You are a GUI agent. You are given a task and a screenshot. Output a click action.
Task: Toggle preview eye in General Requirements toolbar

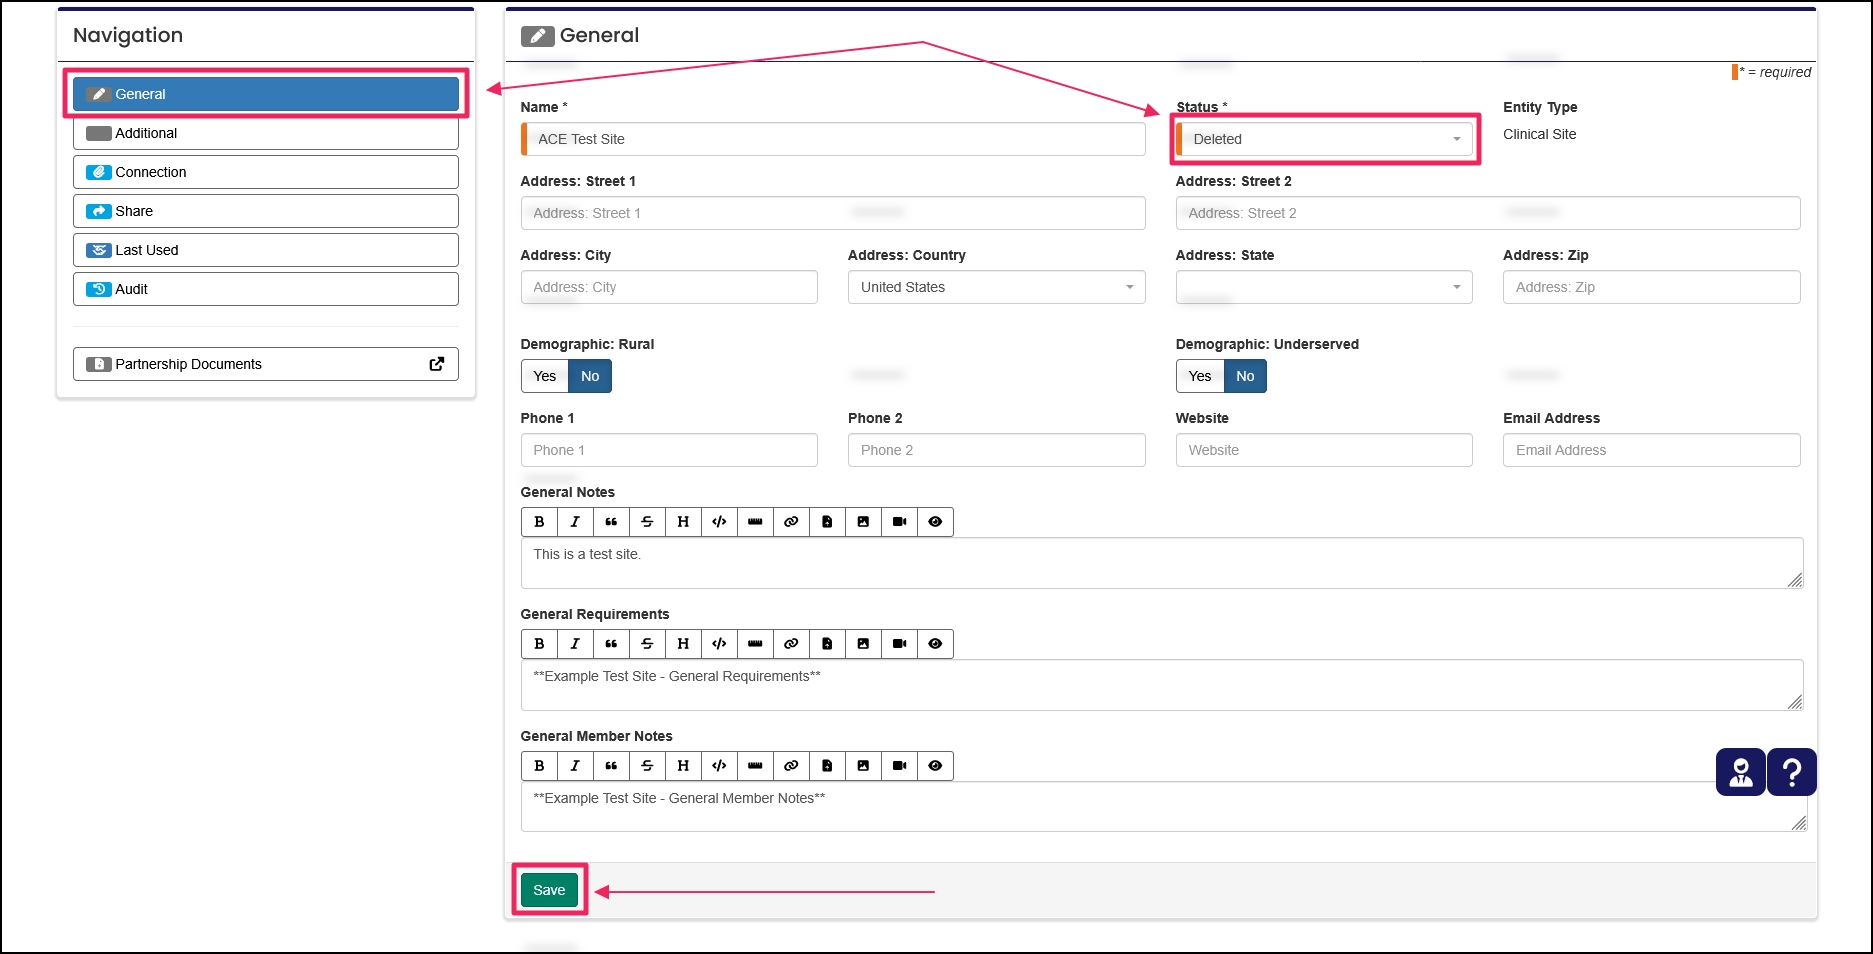pyautogui.click(x=935, y=644)
